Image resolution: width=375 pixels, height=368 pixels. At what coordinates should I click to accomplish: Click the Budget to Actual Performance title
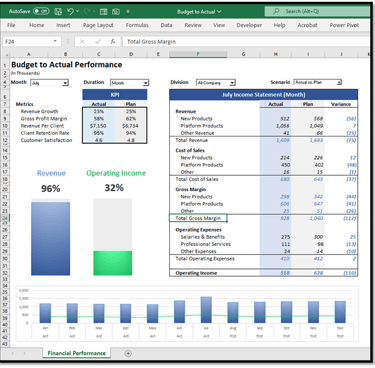[66, 65]
